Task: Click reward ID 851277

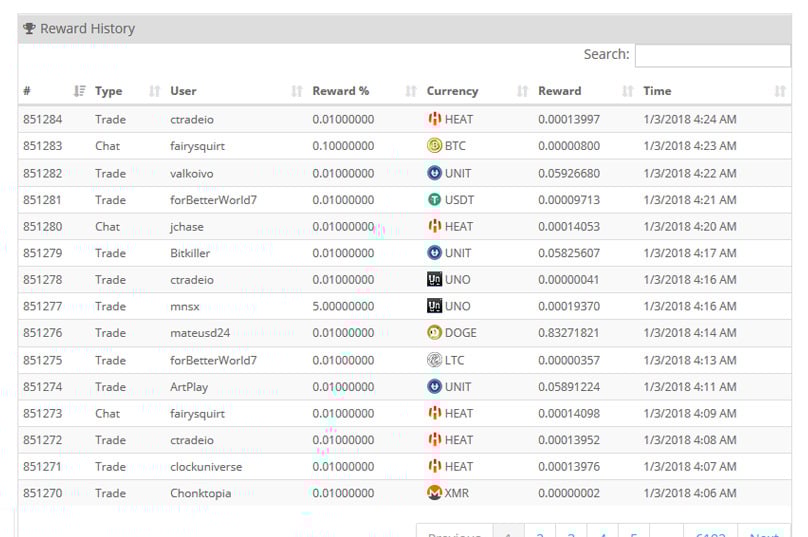Action: pos(42,306)
